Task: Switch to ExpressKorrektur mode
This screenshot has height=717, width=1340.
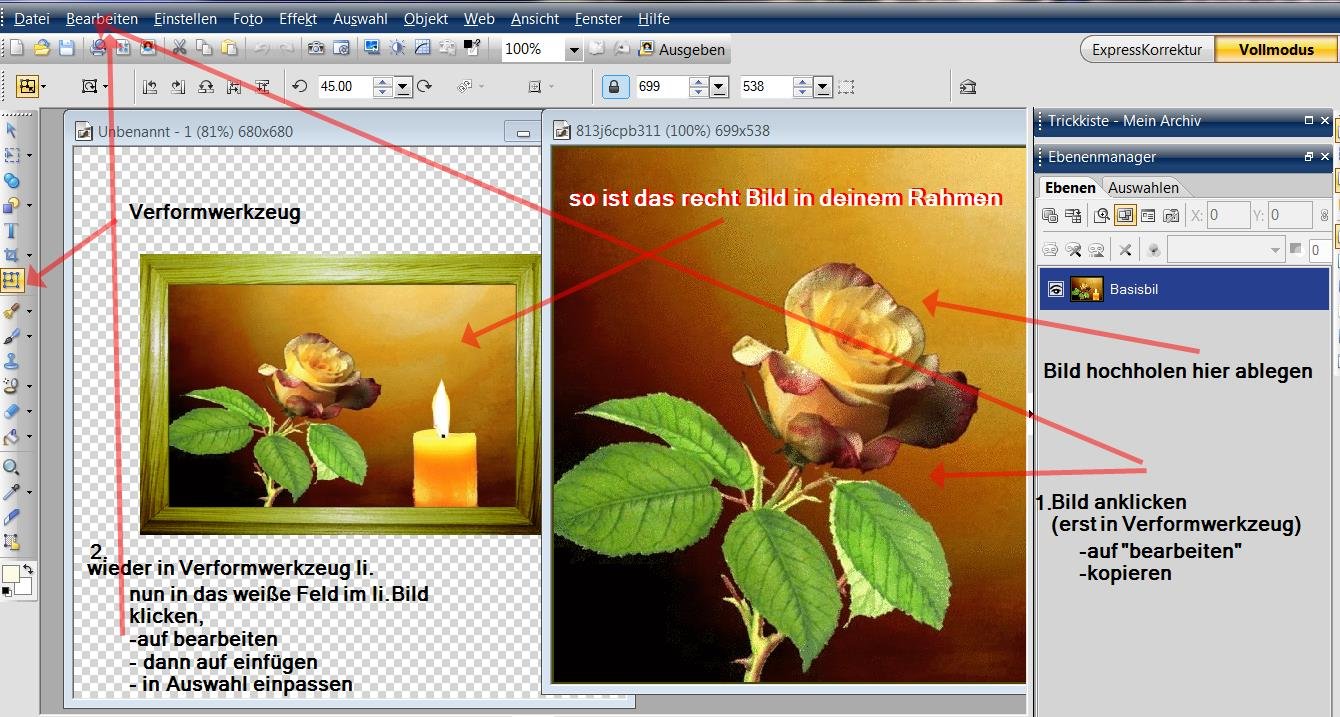Action: point(1147,49)
